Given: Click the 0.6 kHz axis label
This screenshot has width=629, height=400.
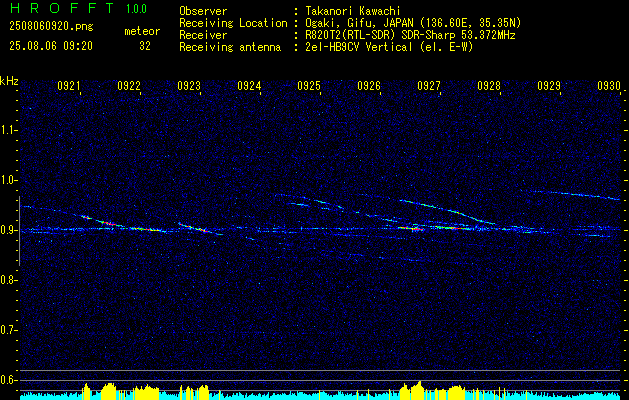Looking at the screenshot, I should point(8,380).
